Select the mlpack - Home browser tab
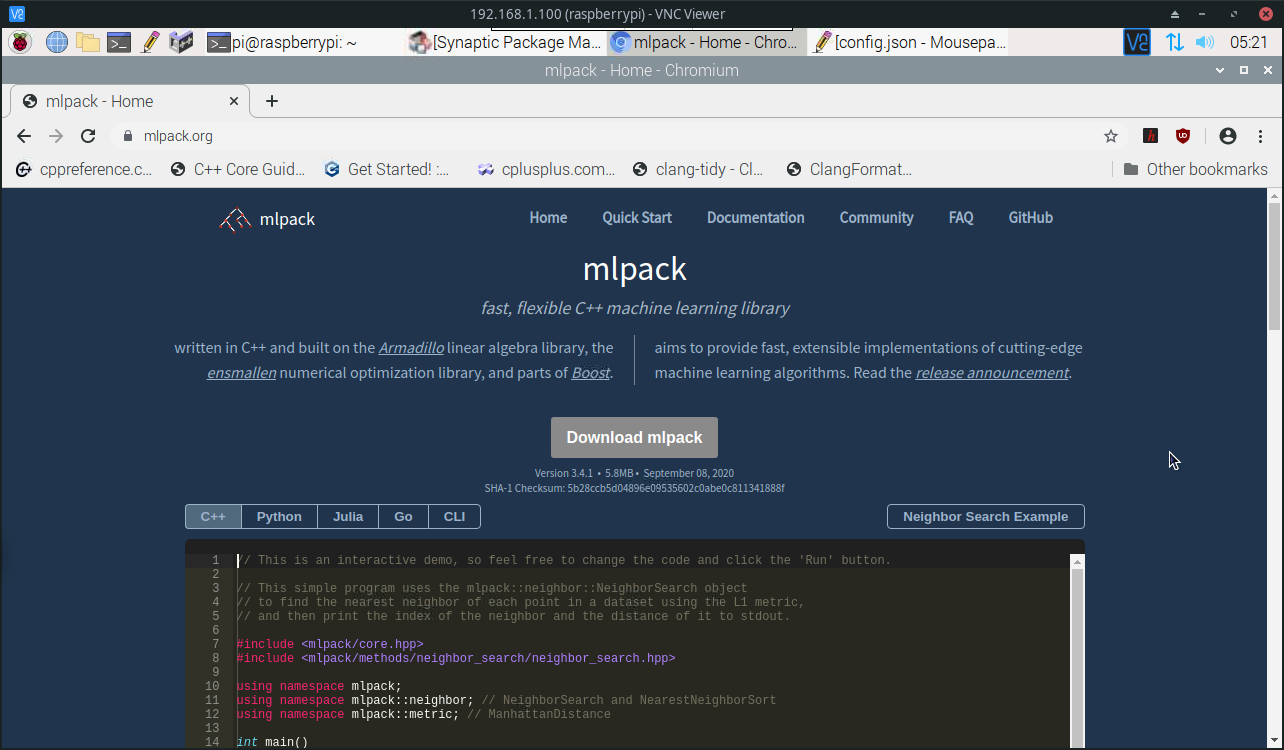This screenshot has height=750, width=1284. pos(130,101)
